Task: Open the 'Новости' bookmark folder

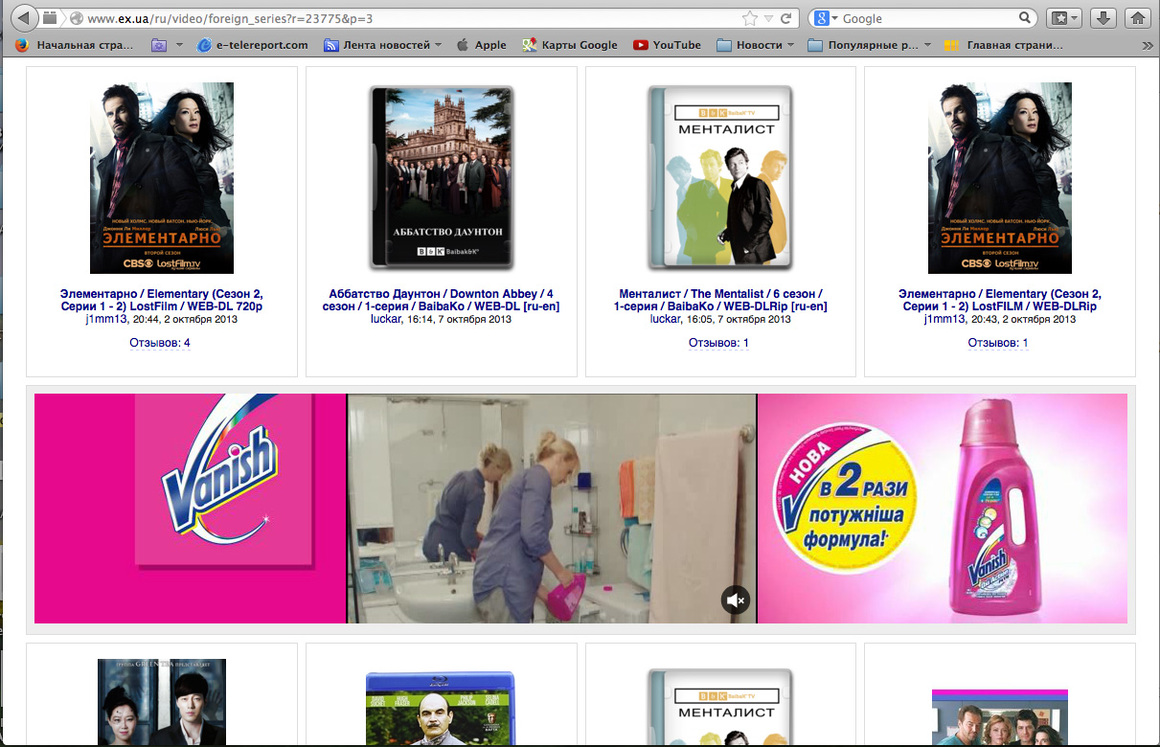Action: (x=749, y=45)
